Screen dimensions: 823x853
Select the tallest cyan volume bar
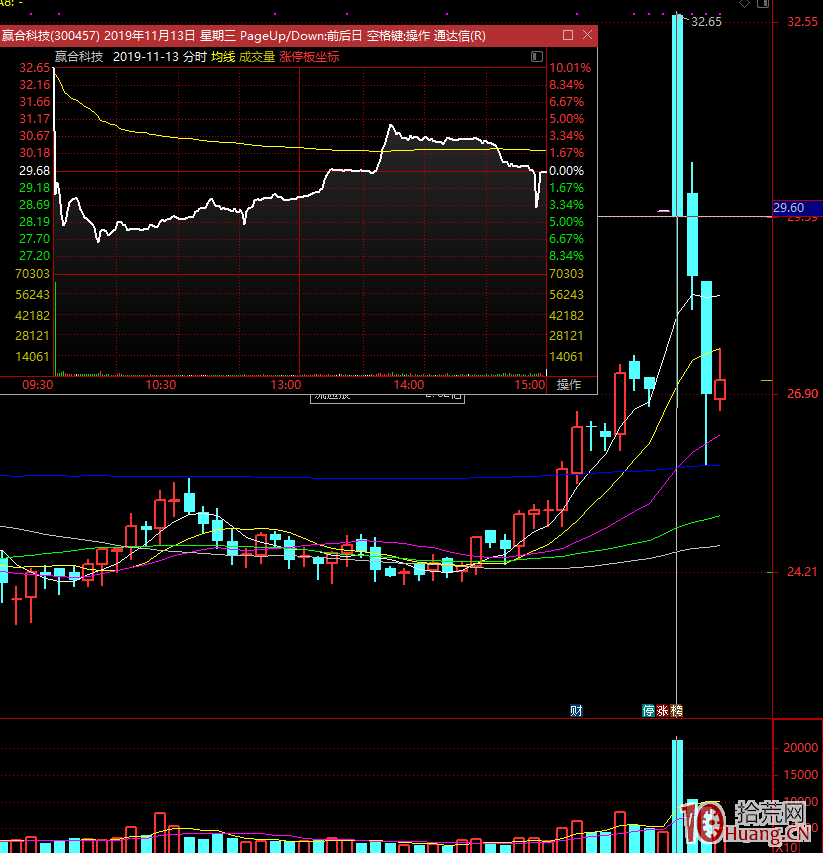678,790
